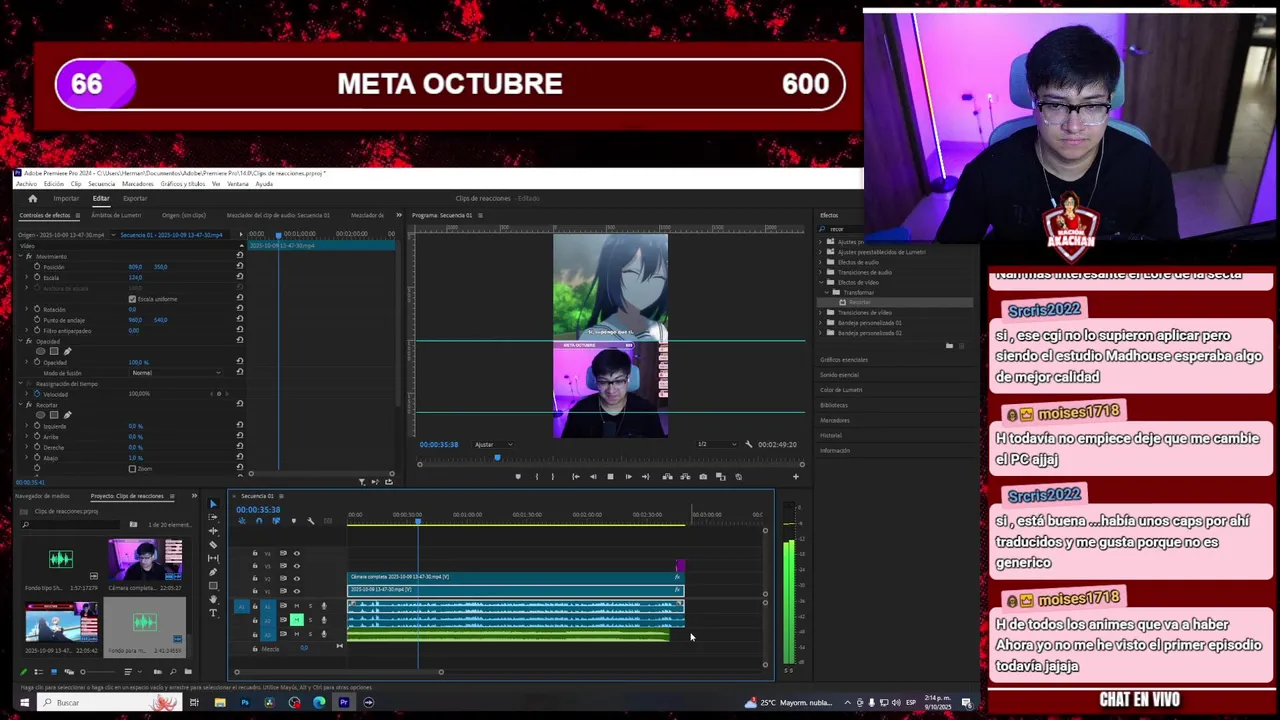Screen dimensions: 1280x720
Task: Click the pen mask tool under Recortar
Action: [67, 415]
